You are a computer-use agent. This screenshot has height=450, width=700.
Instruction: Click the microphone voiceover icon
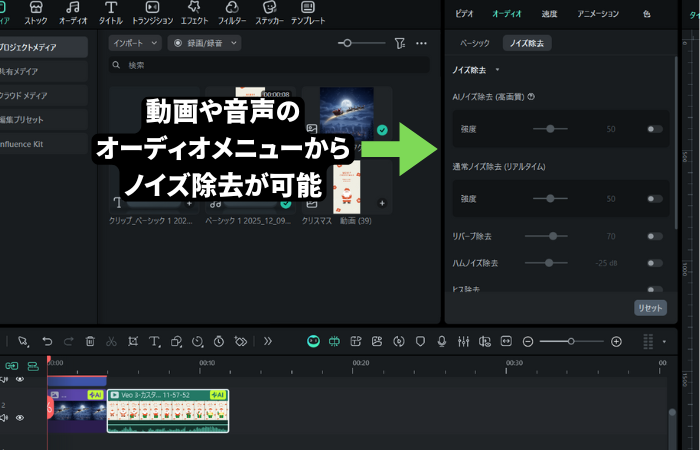tap(442, 342)
